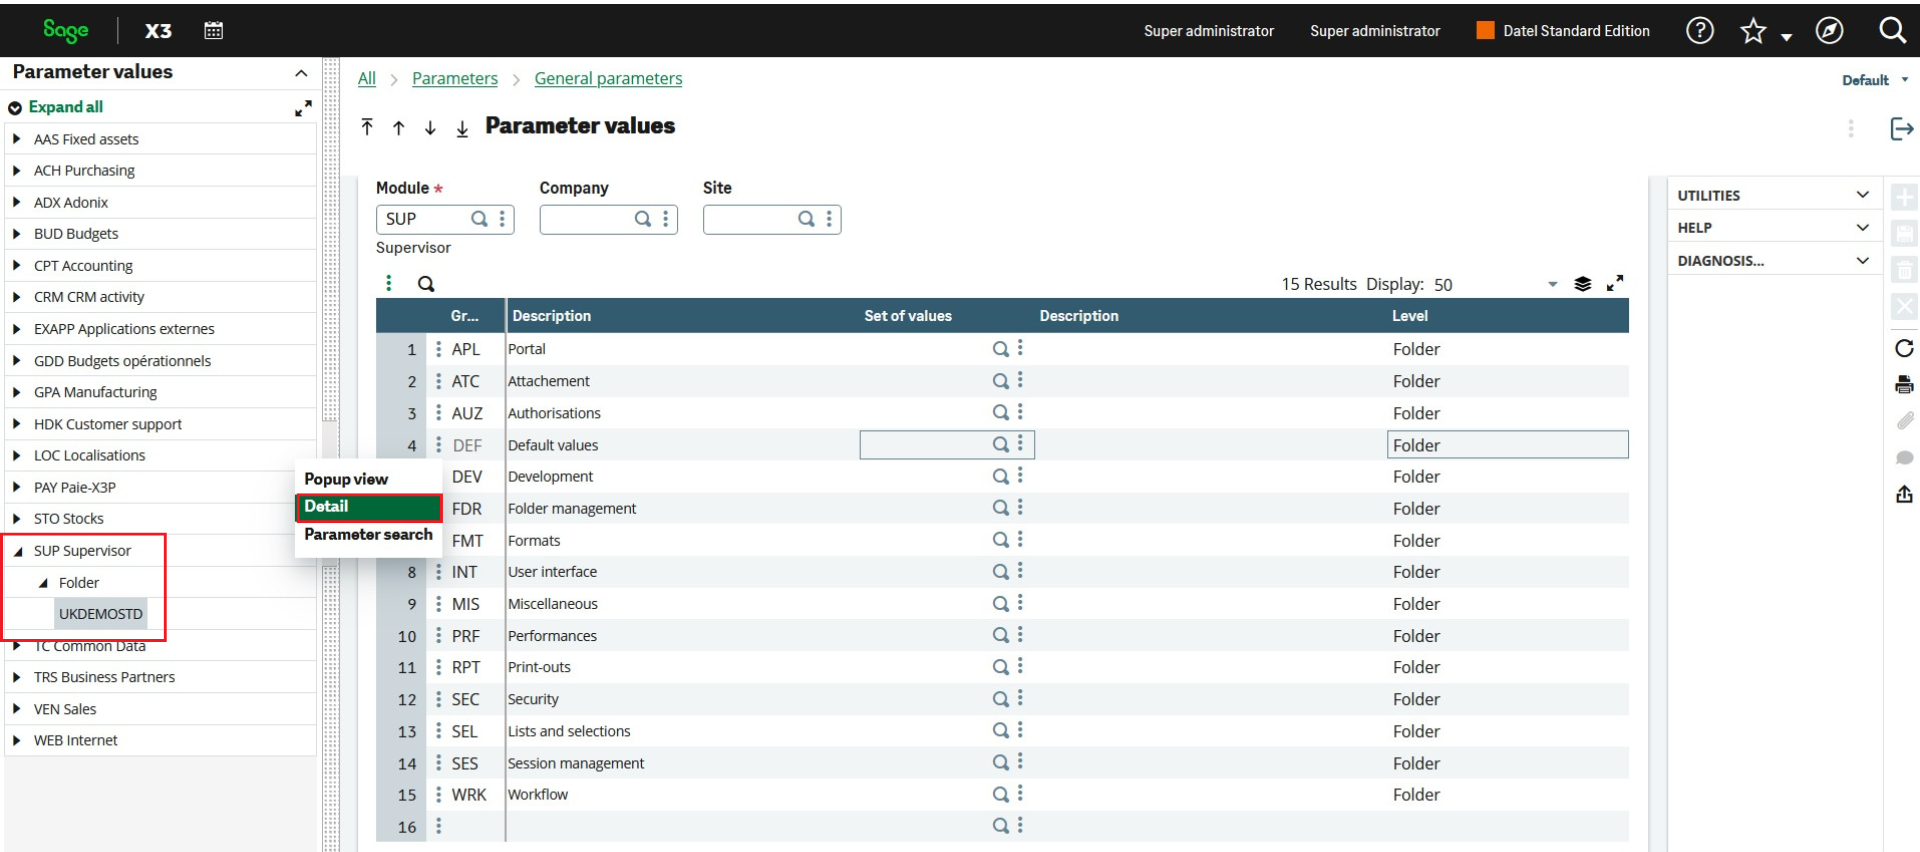The image size is (1920, 852).
Task: Open General parameters breadcrumb link
Action: pos(608,79)
